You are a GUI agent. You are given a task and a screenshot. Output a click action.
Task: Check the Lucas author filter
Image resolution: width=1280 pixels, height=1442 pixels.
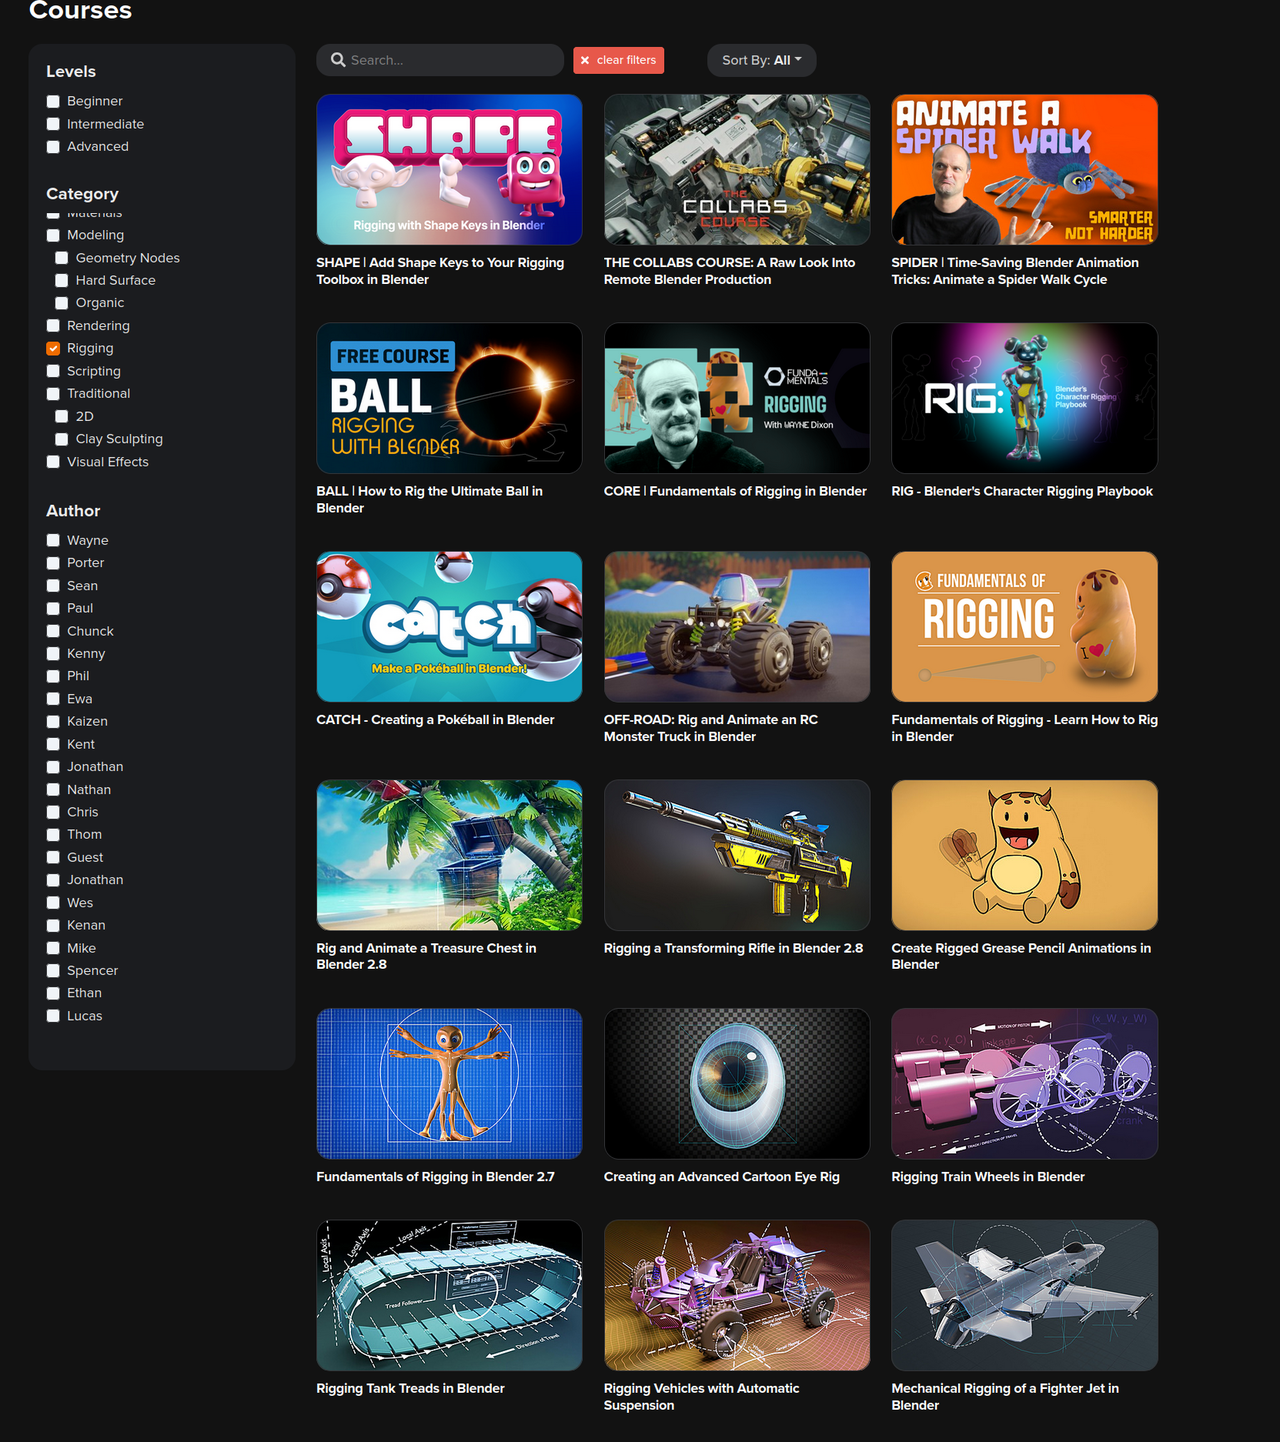point(53,1017)
